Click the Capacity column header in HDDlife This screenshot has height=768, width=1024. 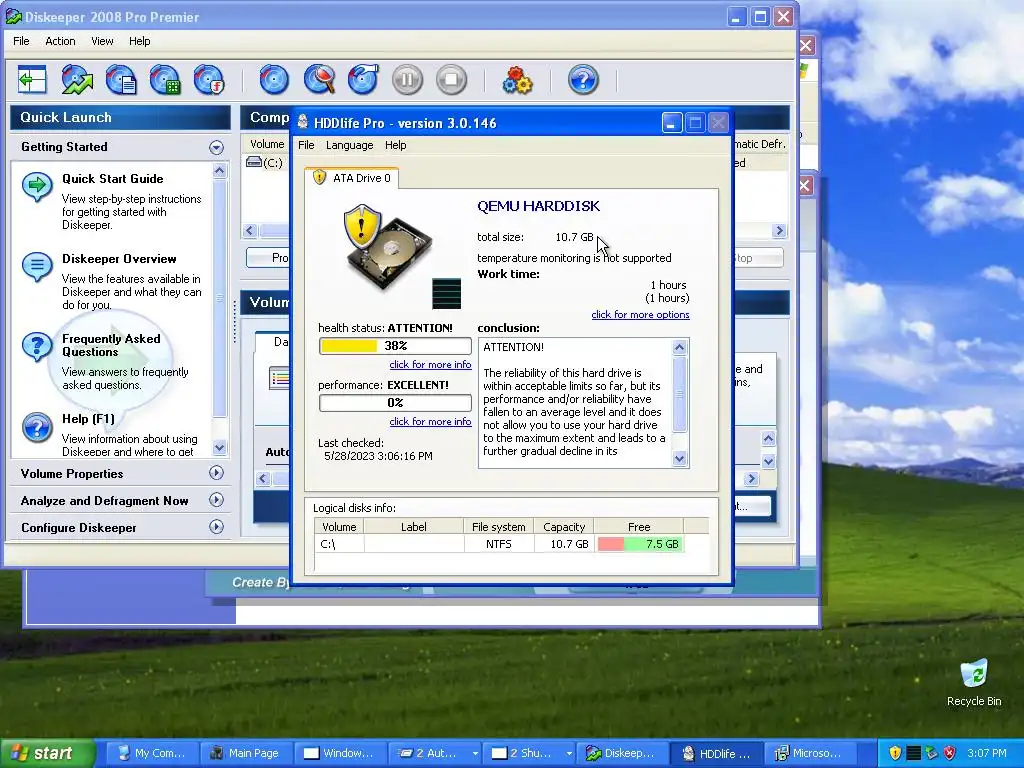(564, 526)
